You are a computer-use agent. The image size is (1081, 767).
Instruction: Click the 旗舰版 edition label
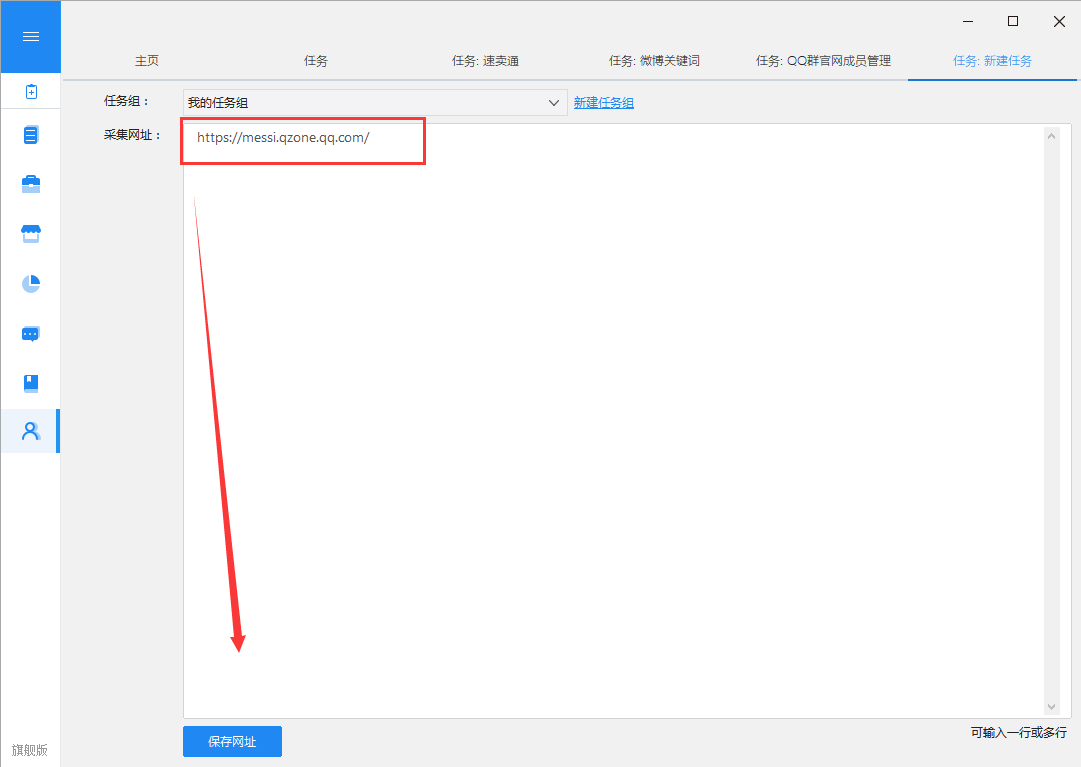tap(30, 750)
